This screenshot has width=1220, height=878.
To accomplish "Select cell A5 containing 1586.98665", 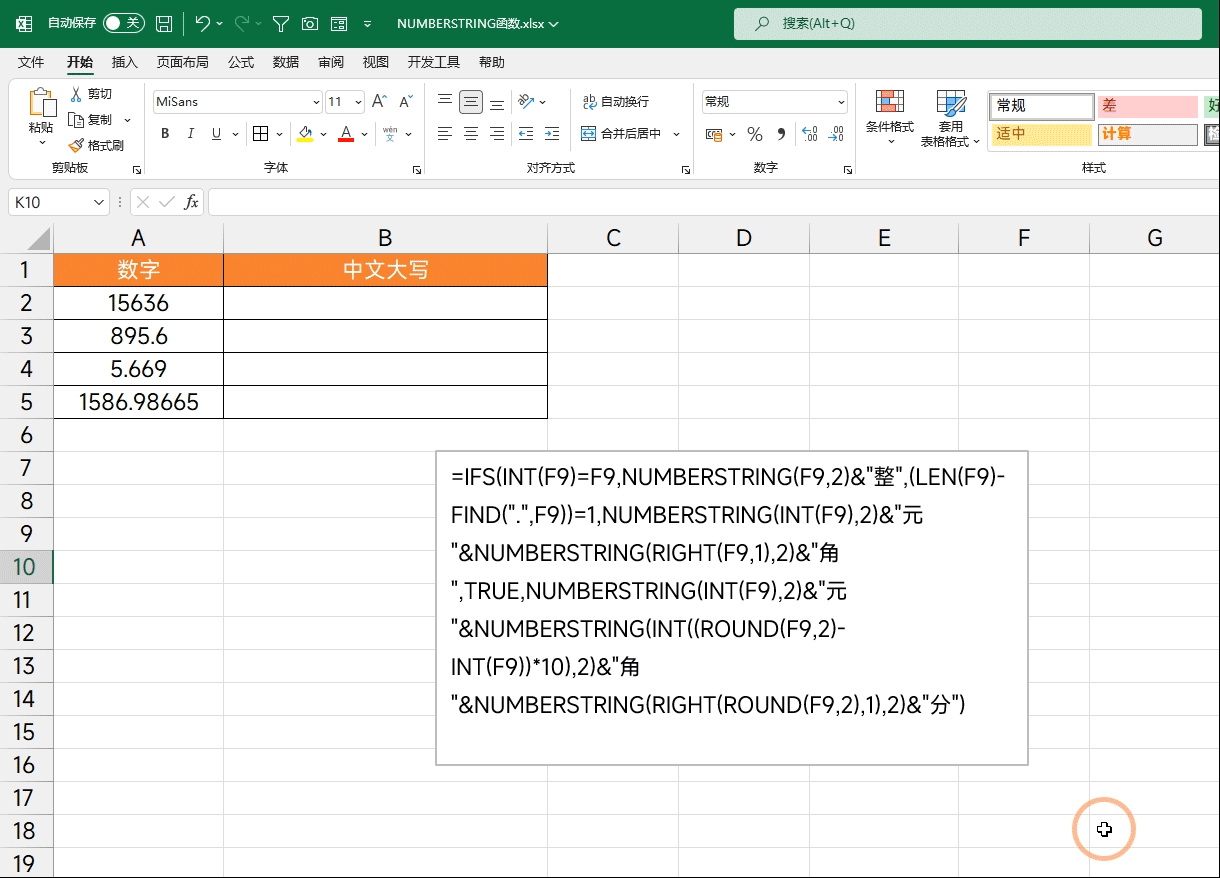I will pyautogui.click(x=138, y=402).
